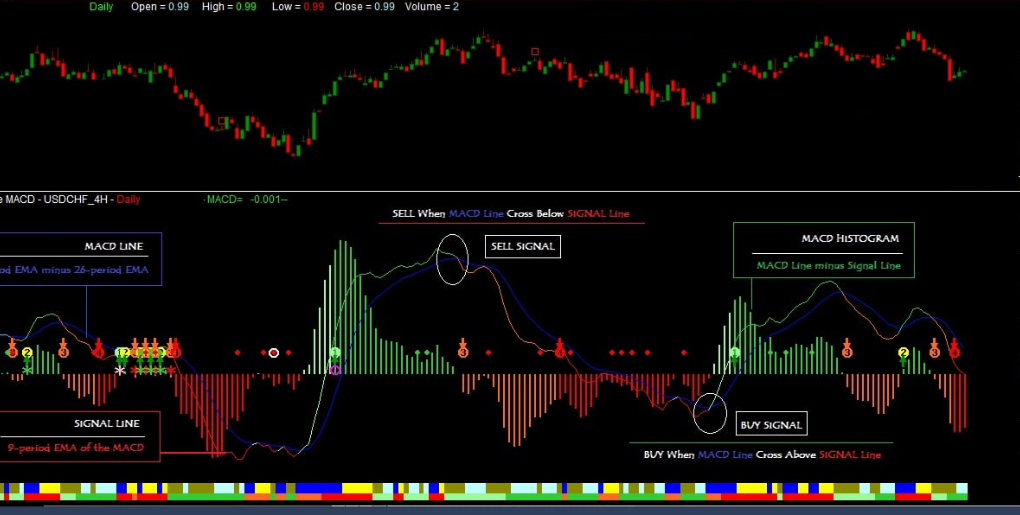Click the High = 0.99 value
The height and width of the screenshot is (515, 1020).
(229, 7)
